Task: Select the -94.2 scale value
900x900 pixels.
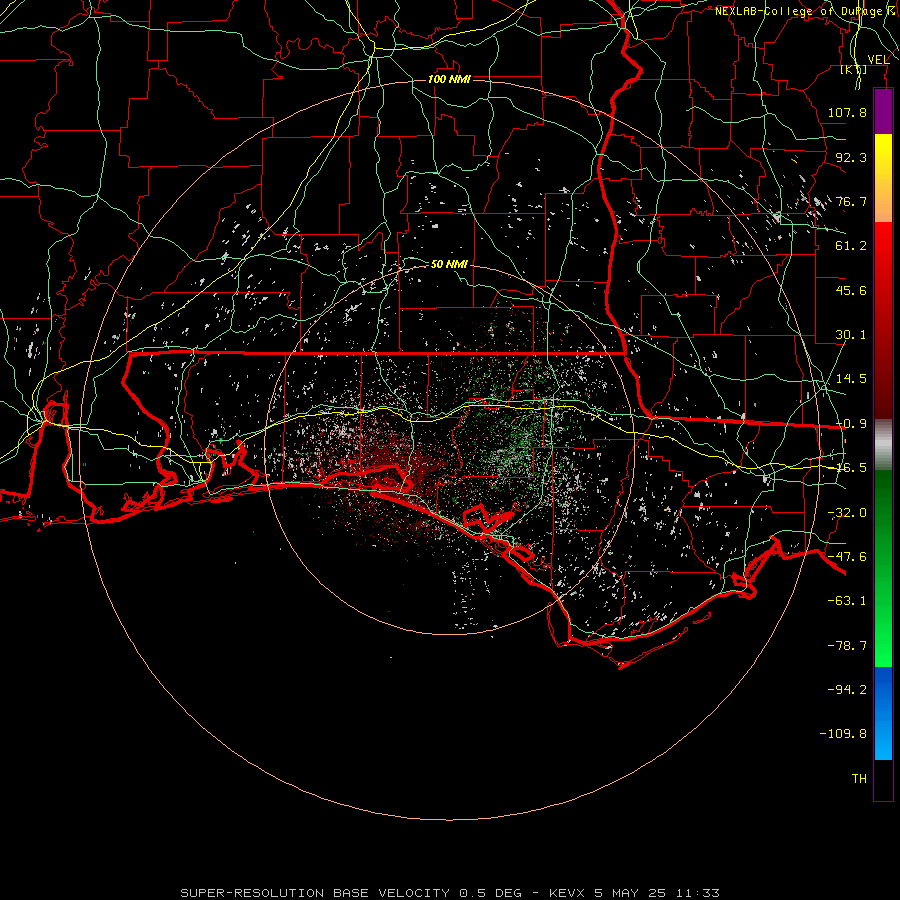Action: pos(847,690)
